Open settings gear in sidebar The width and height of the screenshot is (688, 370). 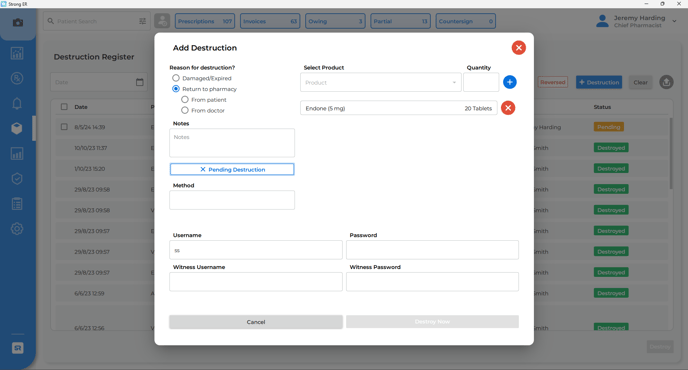coord(17,229)
